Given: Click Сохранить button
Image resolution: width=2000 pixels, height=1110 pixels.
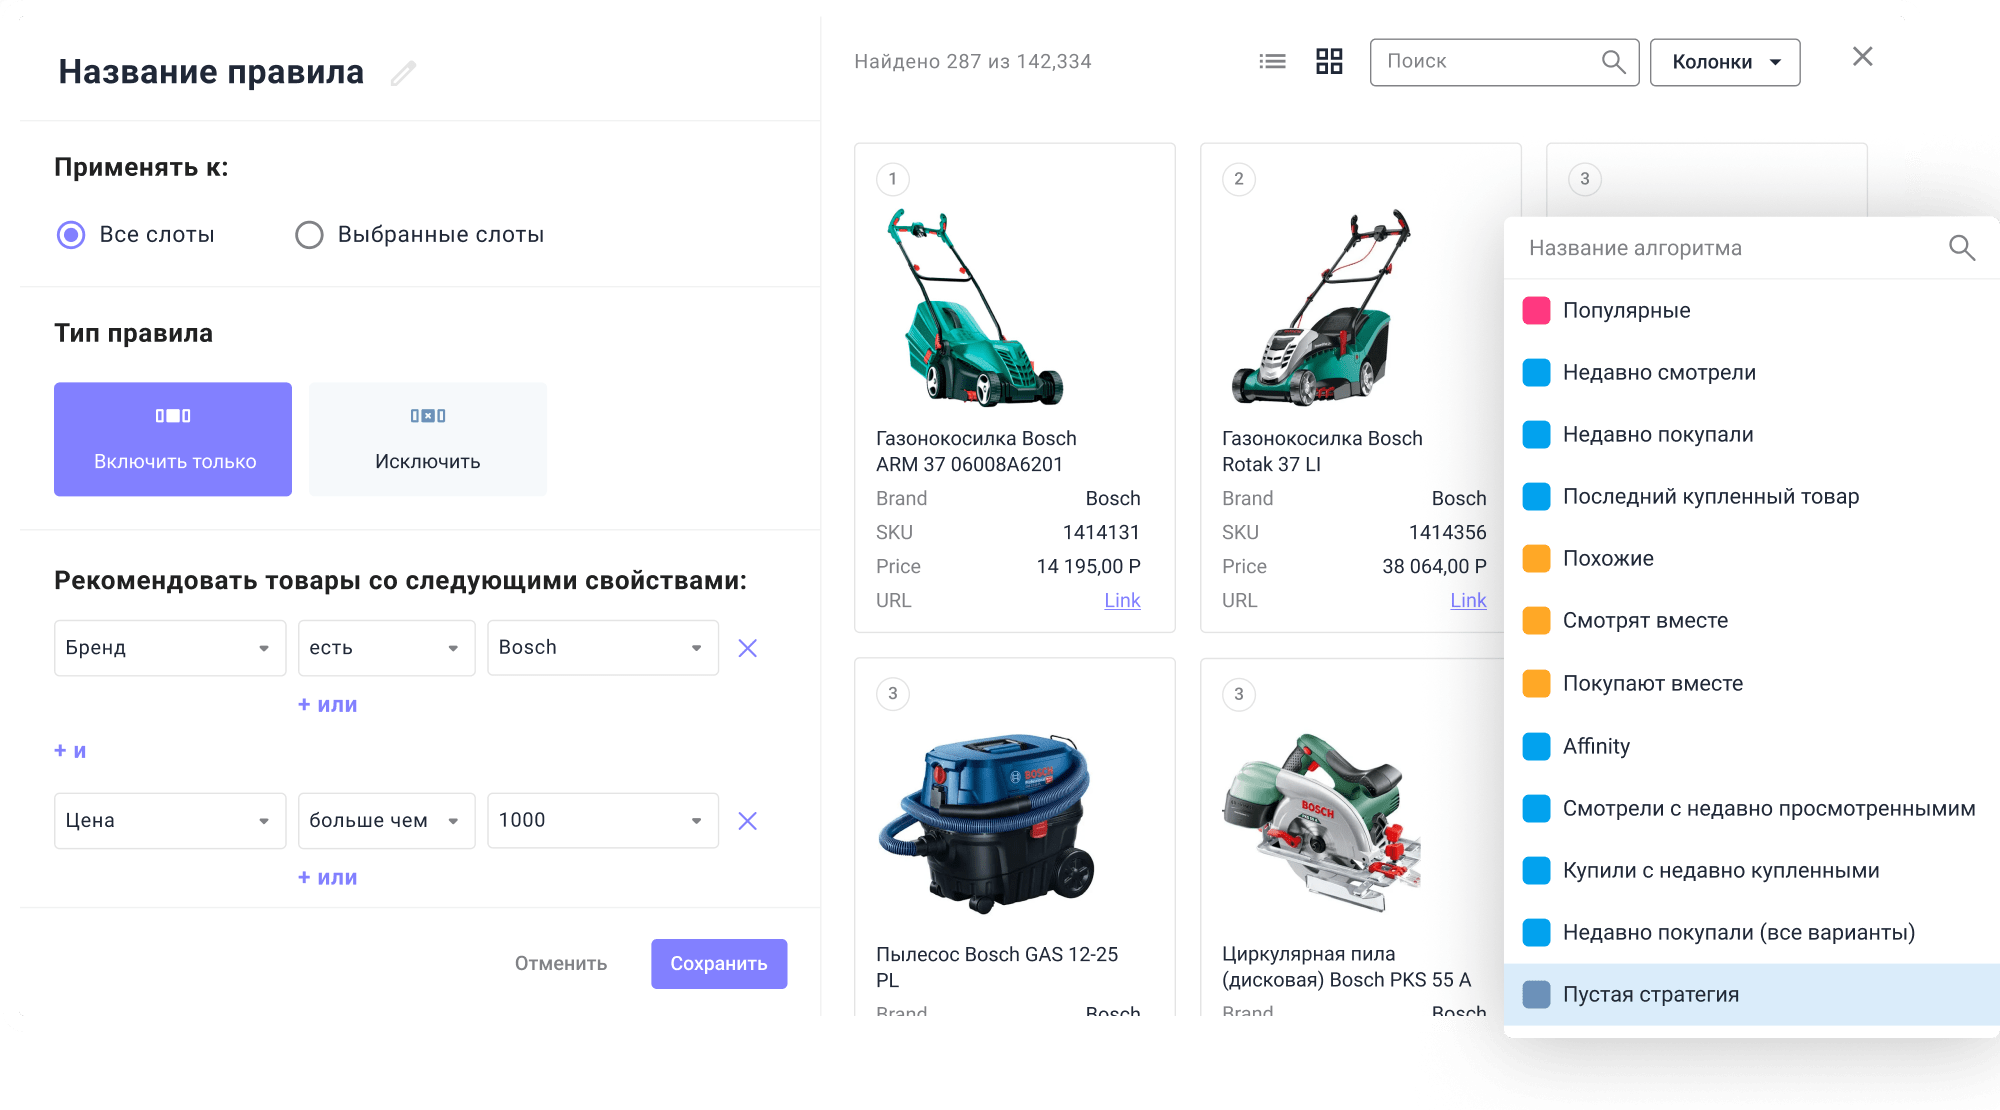Looking at the screenshot, I should point(719,964).
